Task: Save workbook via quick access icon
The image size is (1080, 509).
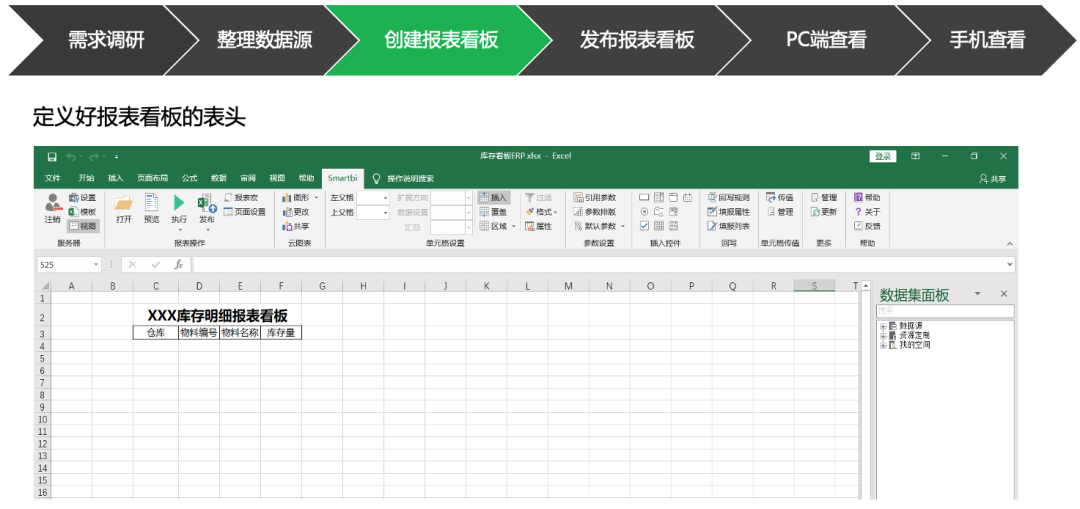Action: coord(52,157)
